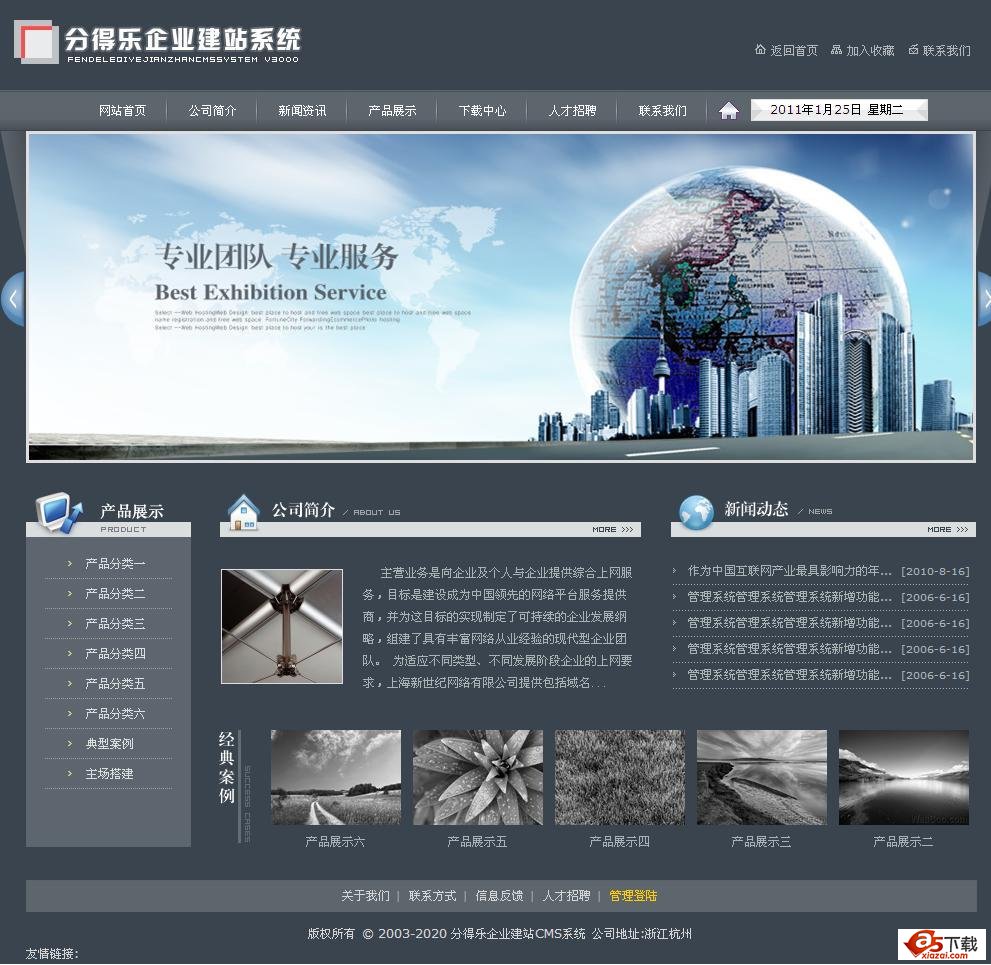Click the 管理登陆 login link in footer
Screen dimensions: 991x965
click(632, 895)
